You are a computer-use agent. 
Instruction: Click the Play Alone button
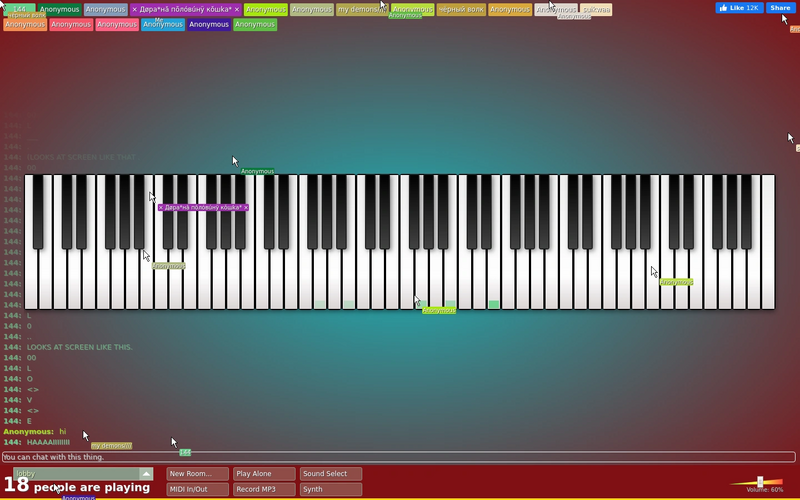(x=264, y=473)
